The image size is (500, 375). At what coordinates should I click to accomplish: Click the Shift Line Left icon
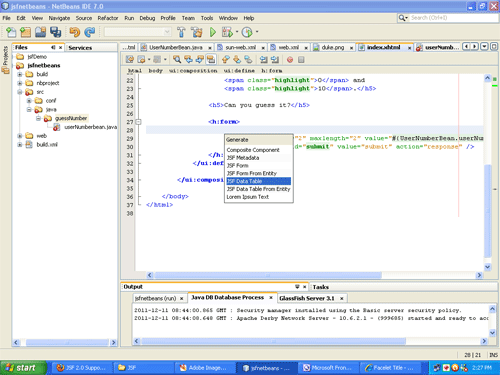(264, 60)
